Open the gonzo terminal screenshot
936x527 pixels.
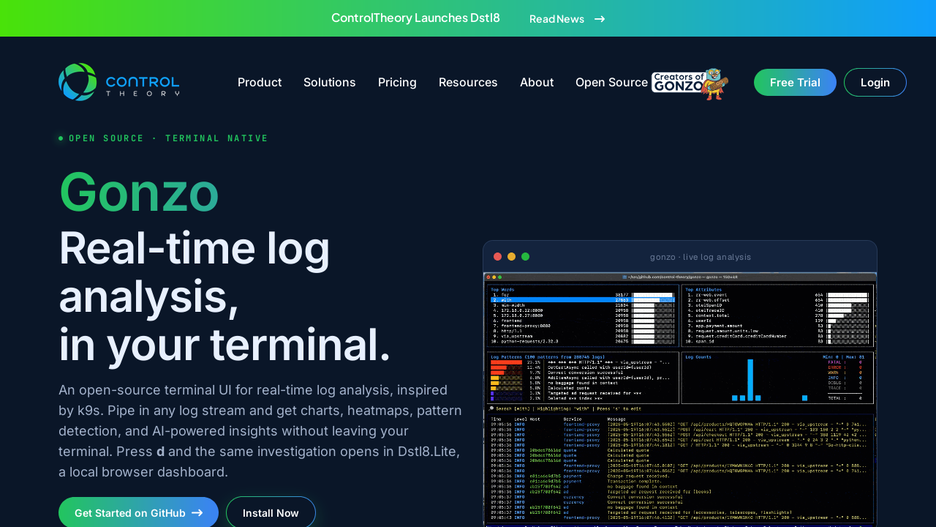click(680, 400)
